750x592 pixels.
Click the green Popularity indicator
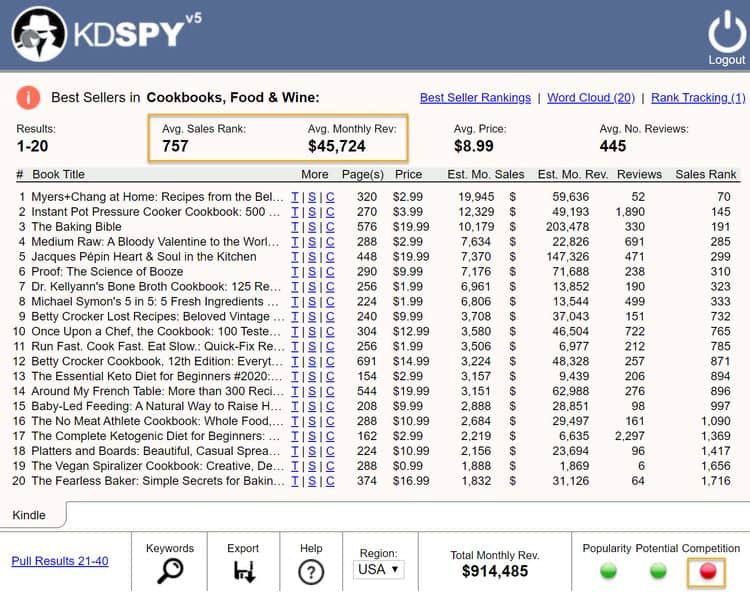click(608, 571)
